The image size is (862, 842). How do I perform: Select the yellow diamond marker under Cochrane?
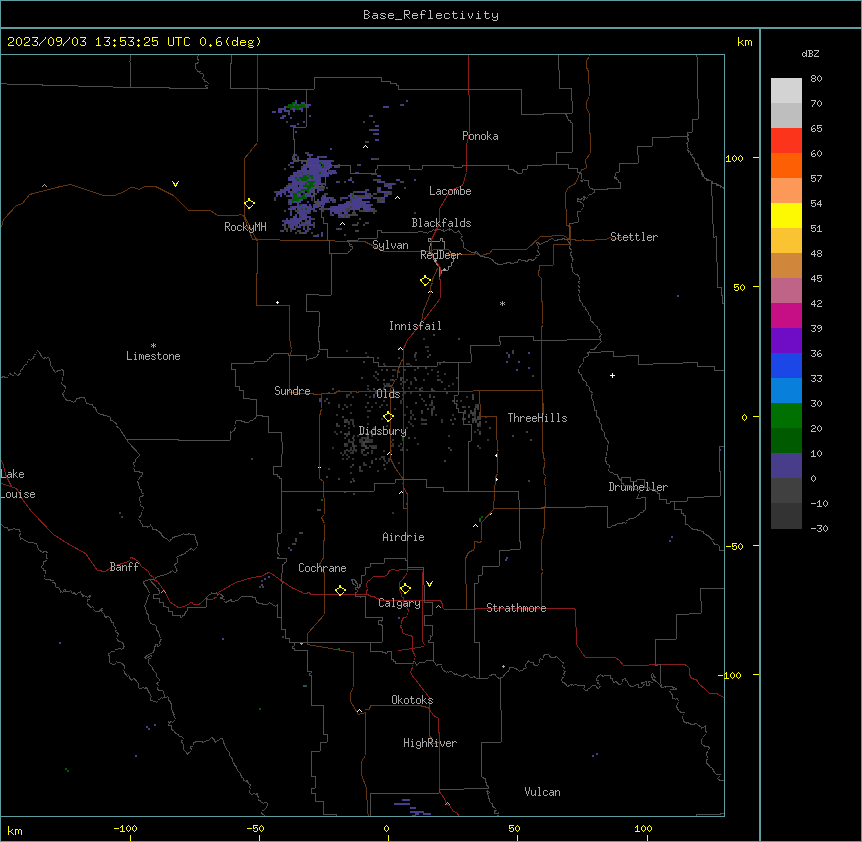(x=340, y=590)
